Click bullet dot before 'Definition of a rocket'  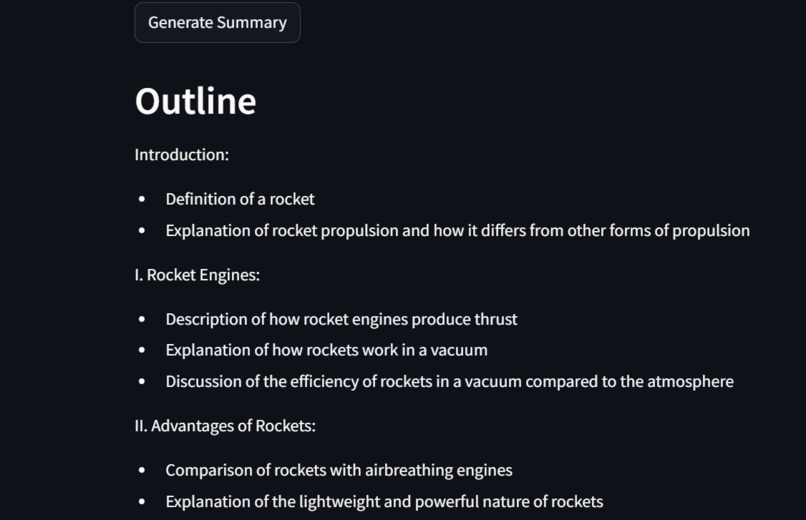pos(142,199)
